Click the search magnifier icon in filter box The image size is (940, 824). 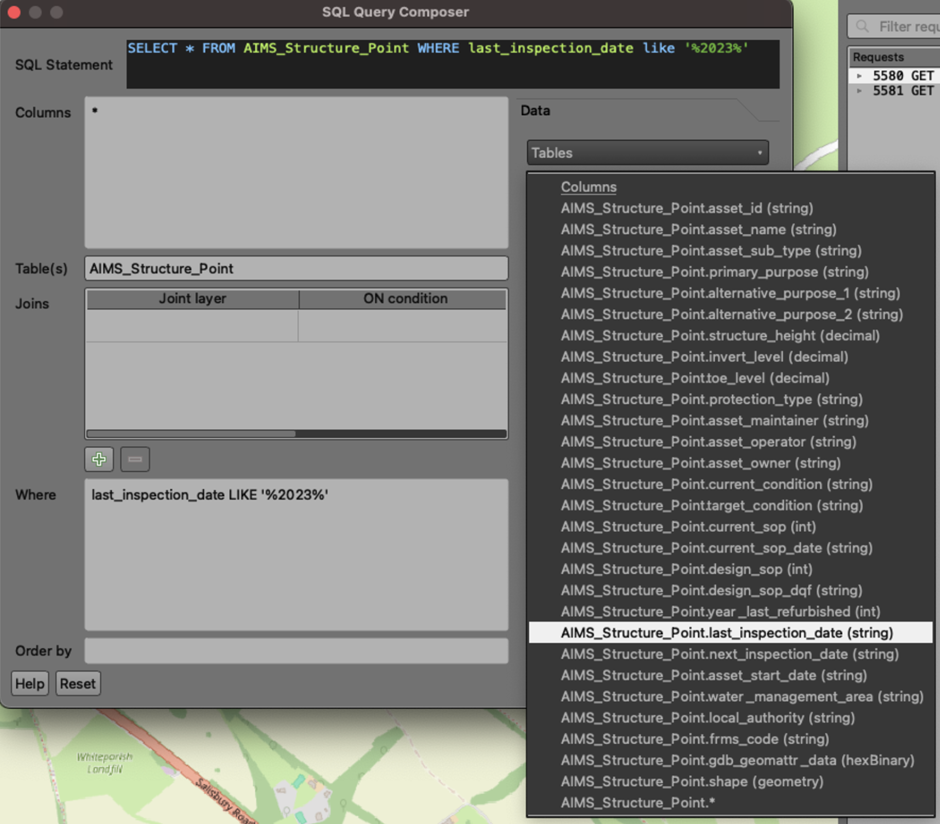pyautogui.click(x=862, y=27)
